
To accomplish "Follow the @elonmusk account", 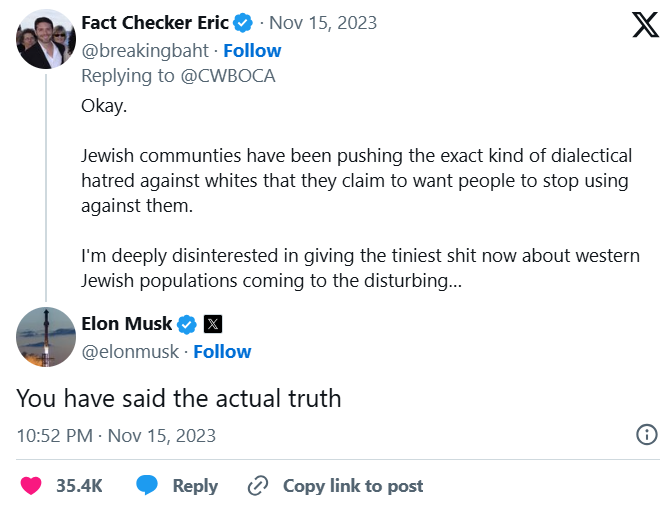I will coord(222,351).
